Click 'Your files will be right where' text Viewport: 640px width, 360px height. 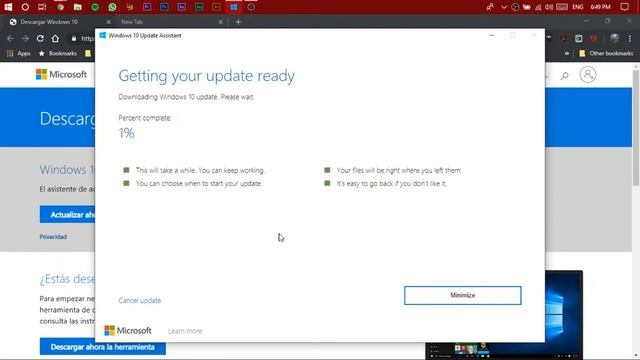click(399, 170)
